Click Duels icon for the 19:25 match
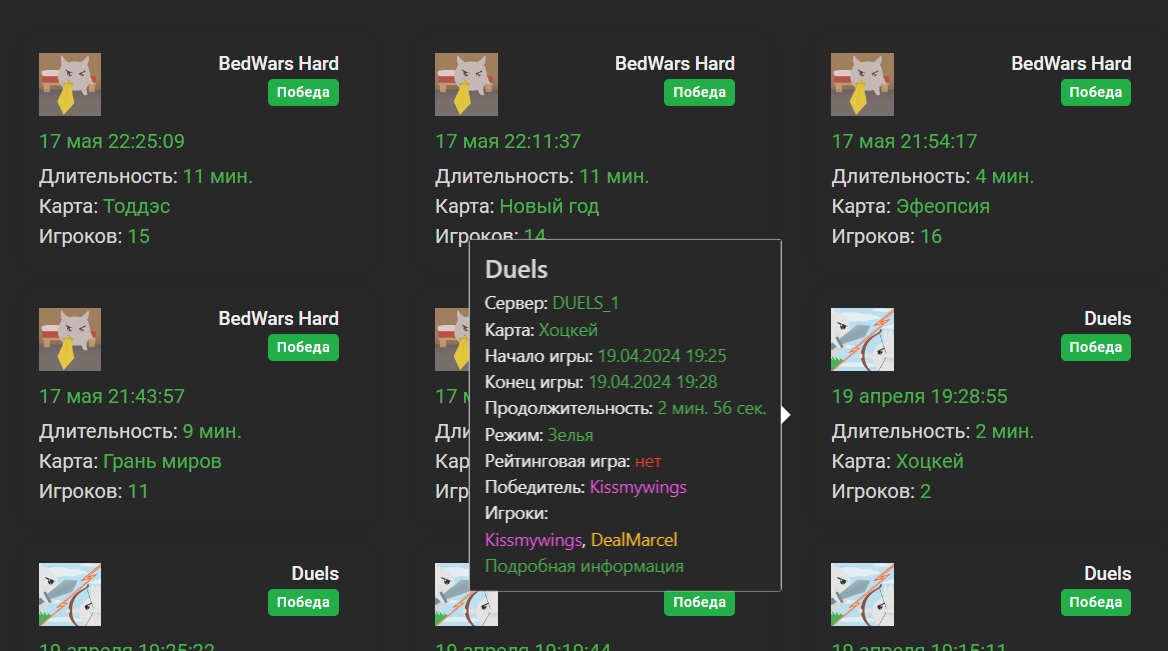 coord(70,595)
